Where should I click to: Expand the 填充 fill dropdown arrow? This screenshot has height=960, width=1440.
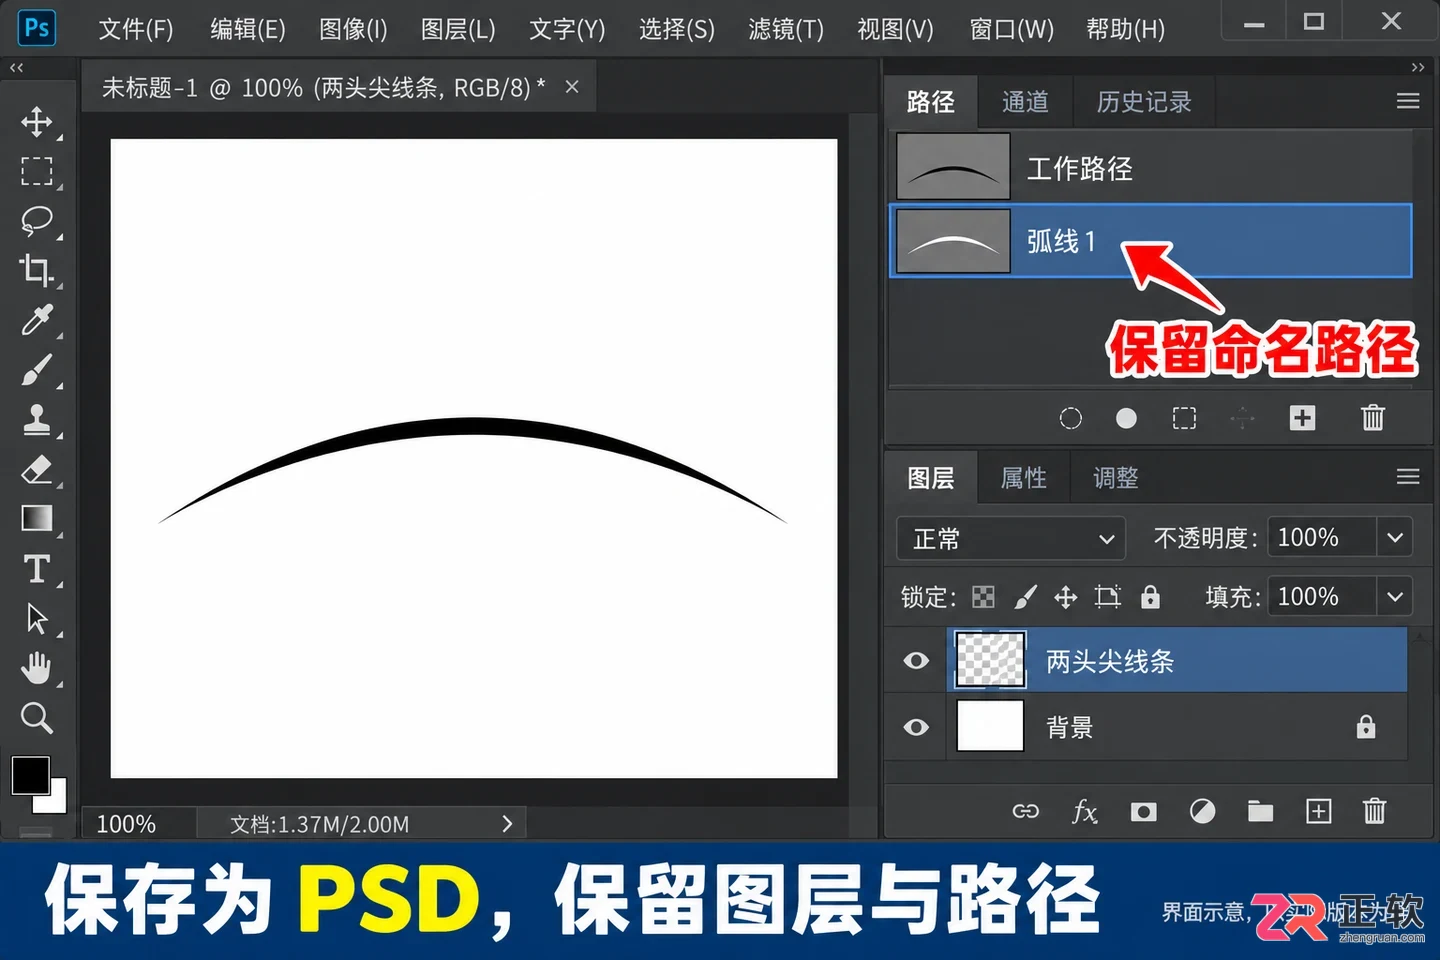coord(1395,597)
